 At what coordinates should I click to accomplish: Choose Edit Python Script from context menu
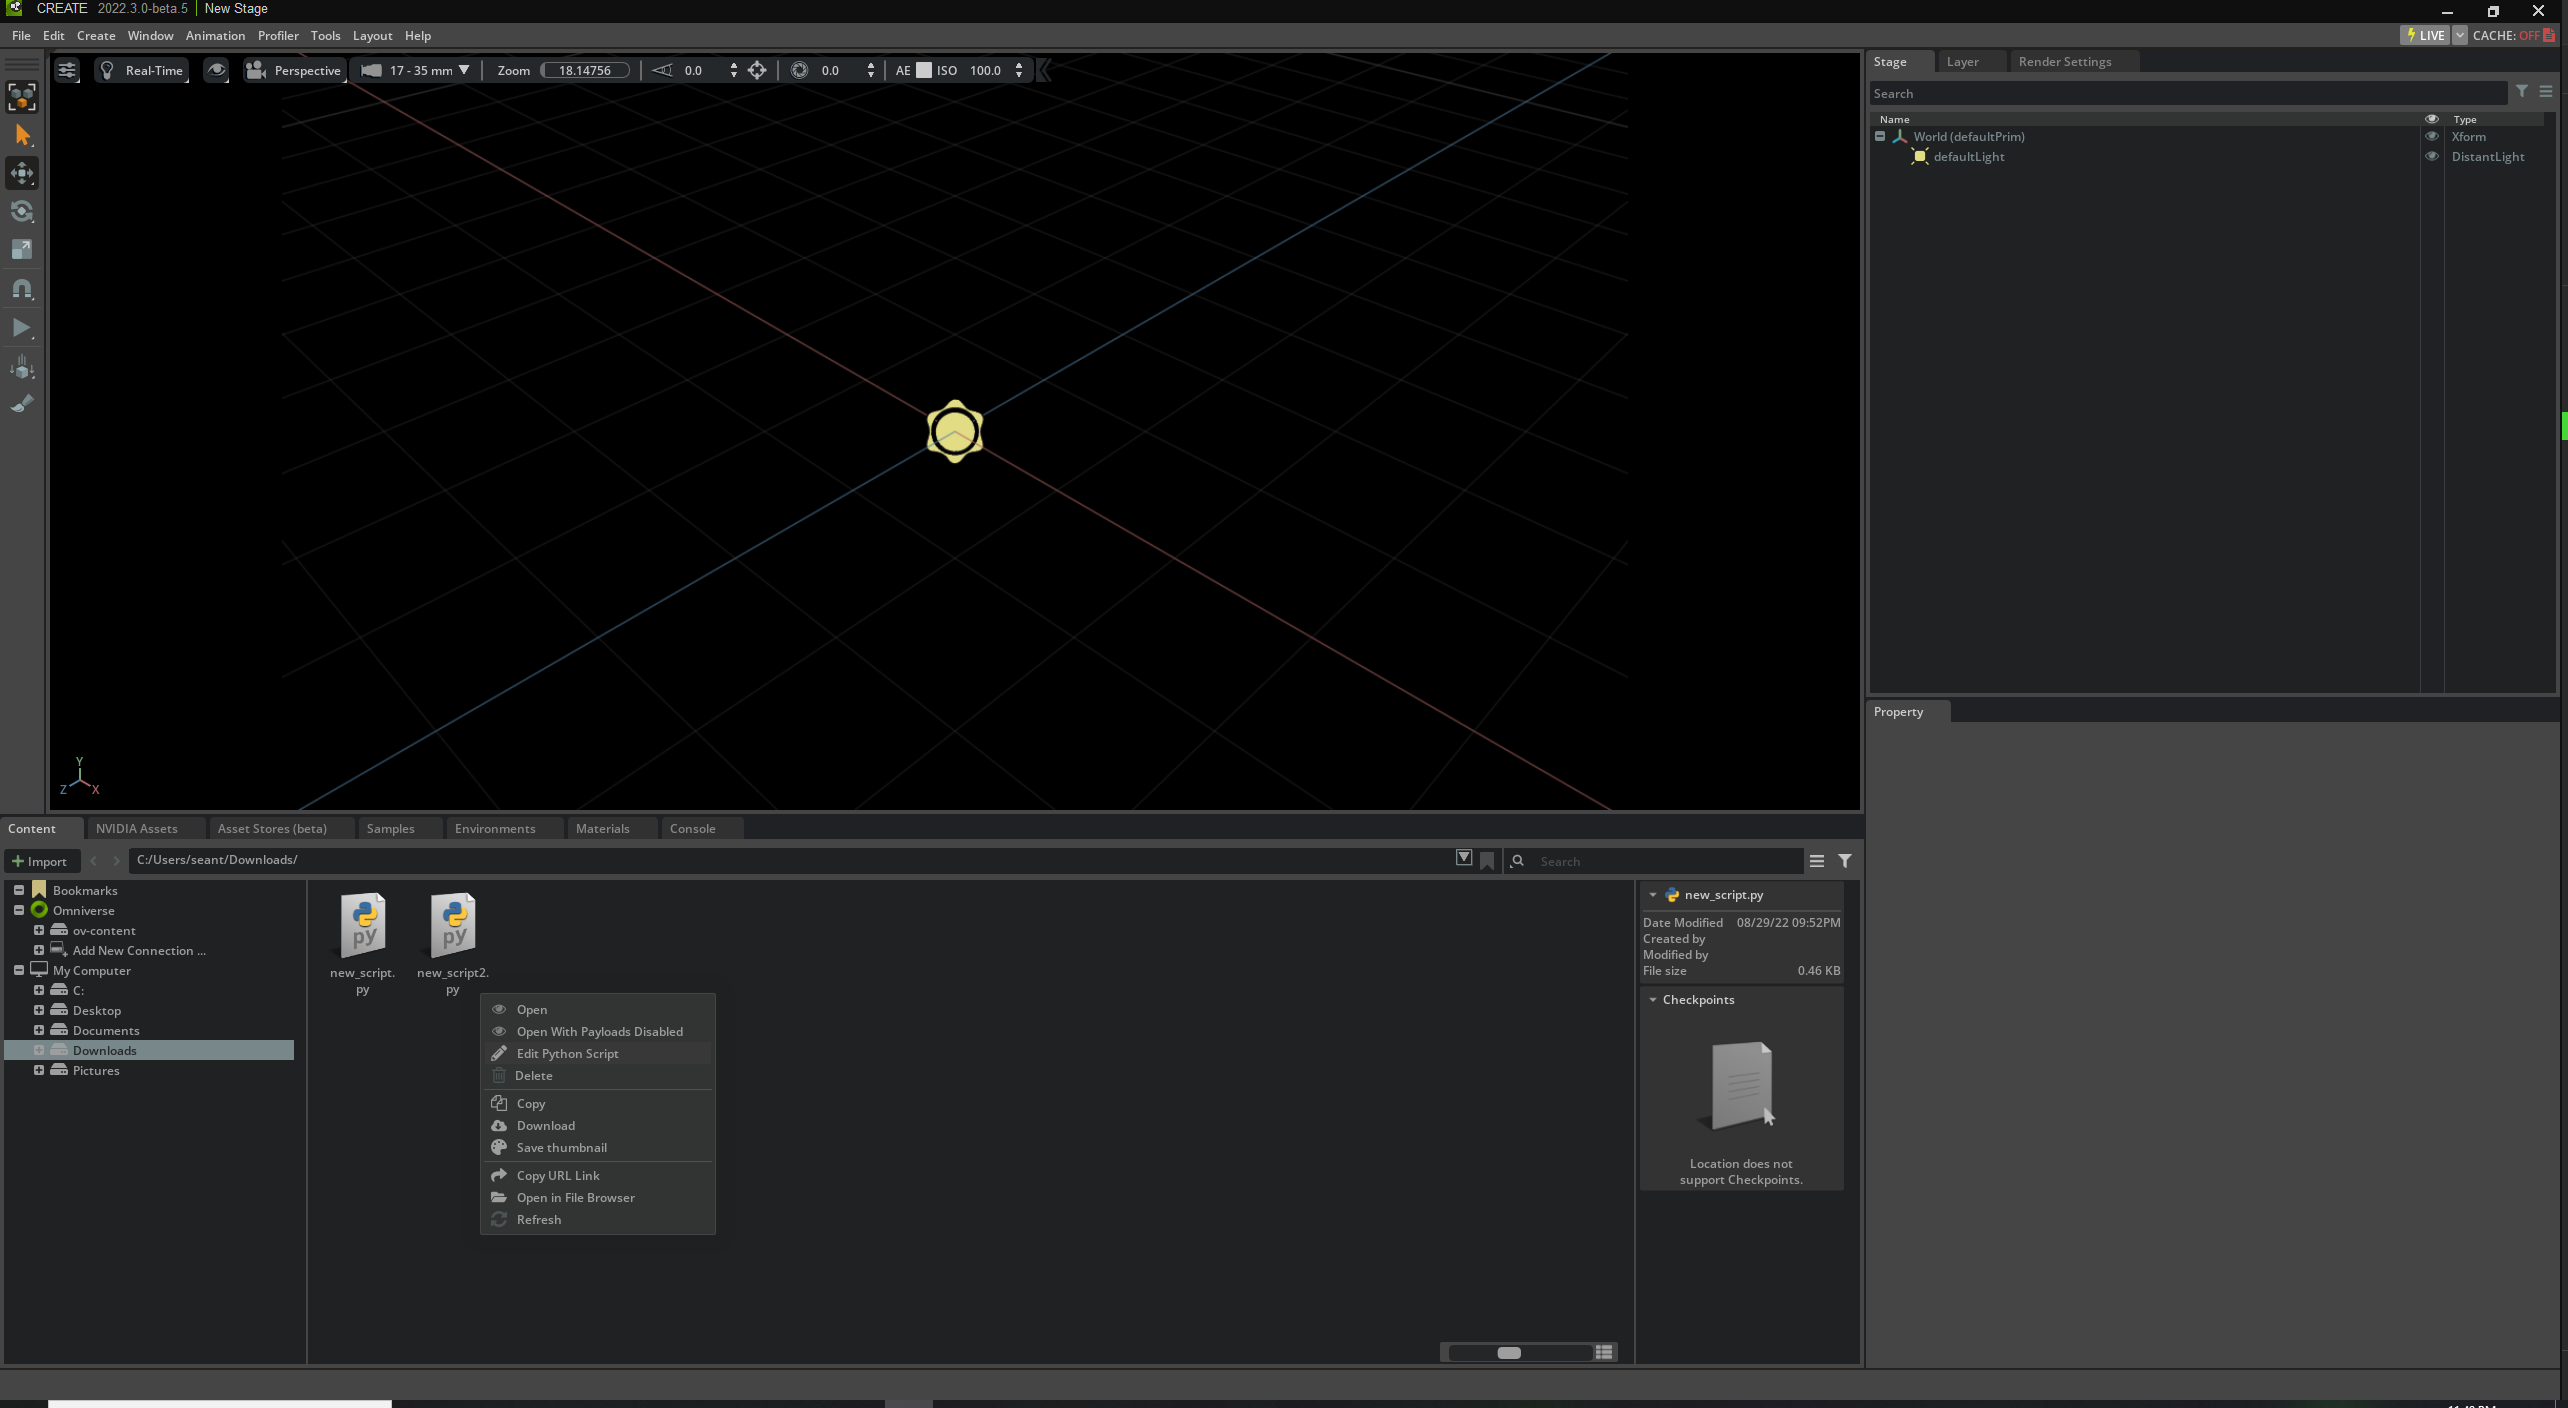(x=567, y=1054)
